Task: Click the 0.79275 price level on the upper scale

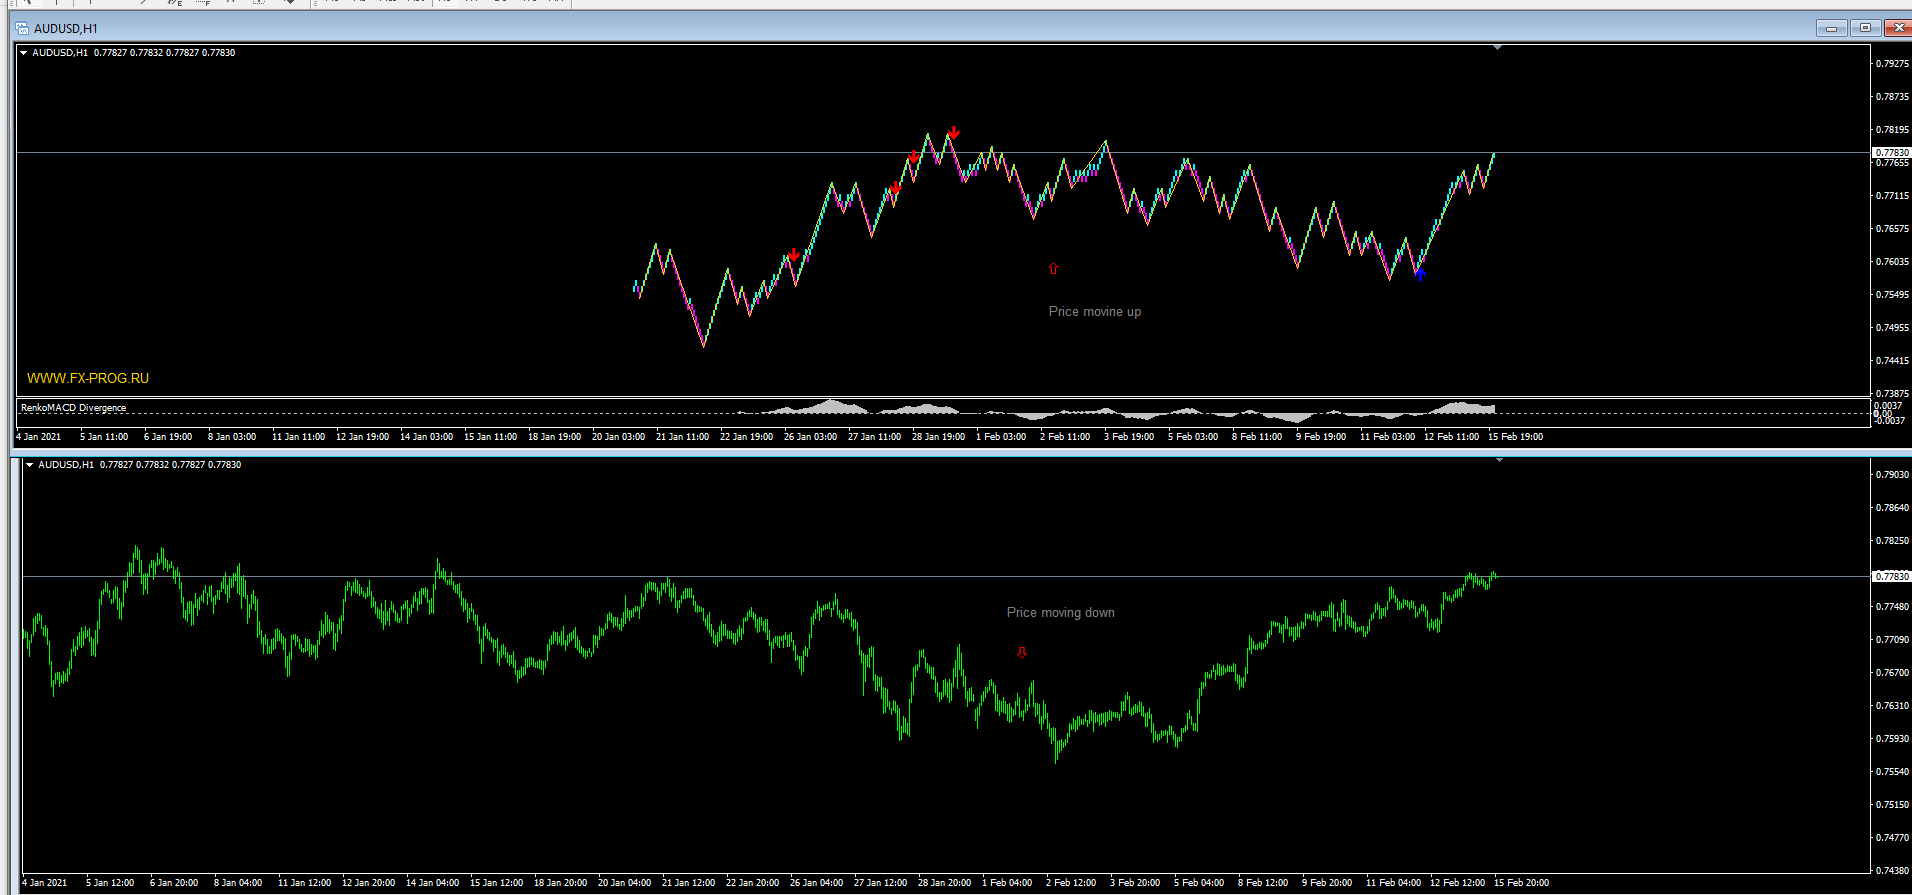Action: (x=1892, y=64)
